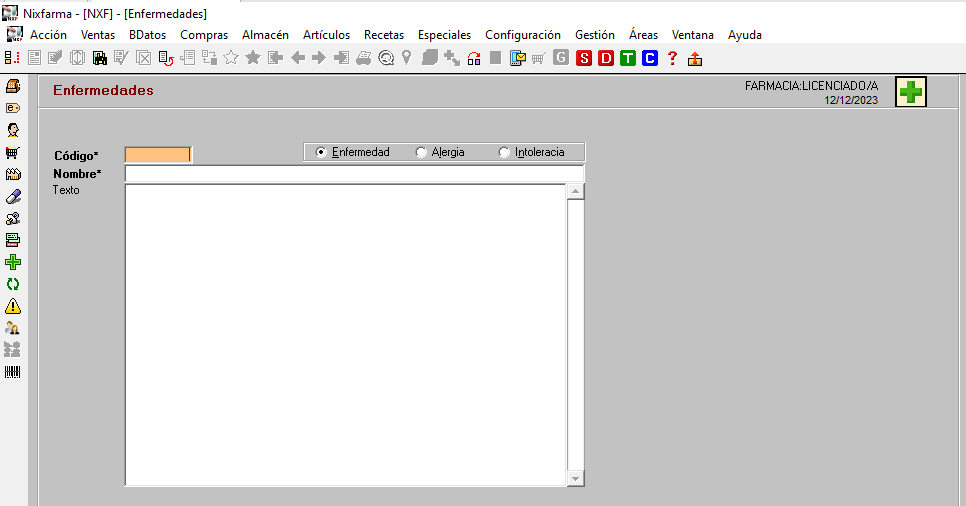Click the red S toolbar button
This screenshot has width=966, height=506.
point(583,59)
